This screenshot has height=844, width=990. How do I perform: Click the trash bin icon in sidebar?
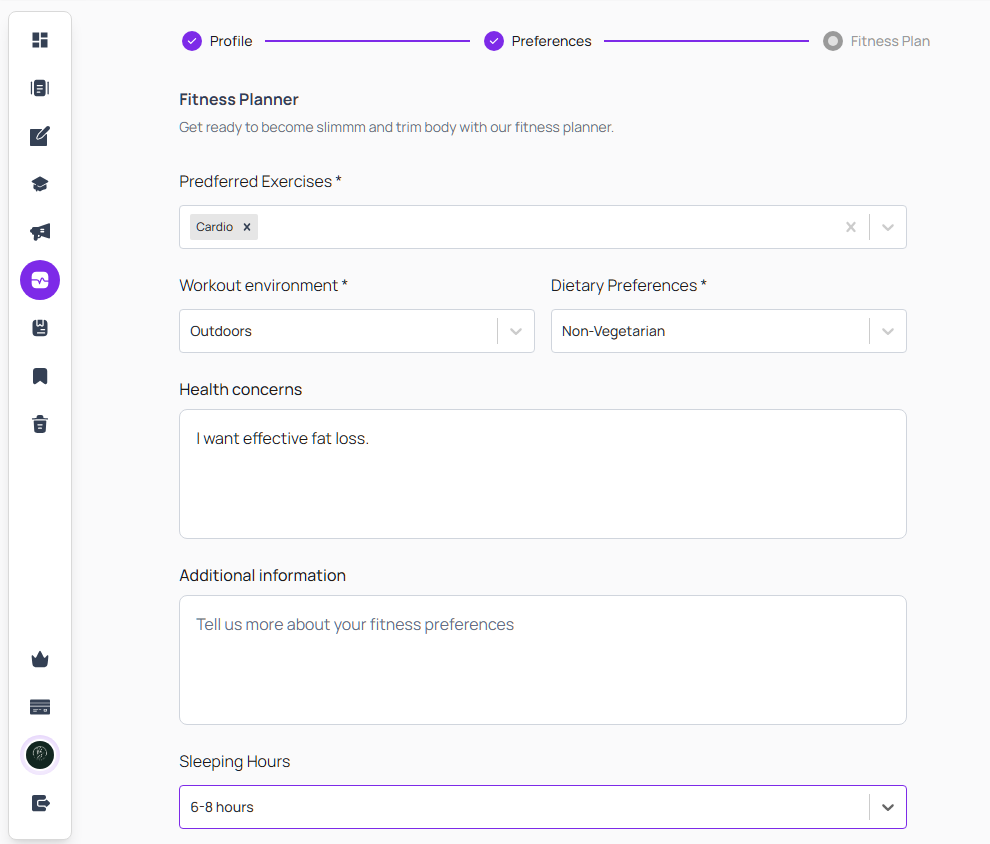(40, 424)
